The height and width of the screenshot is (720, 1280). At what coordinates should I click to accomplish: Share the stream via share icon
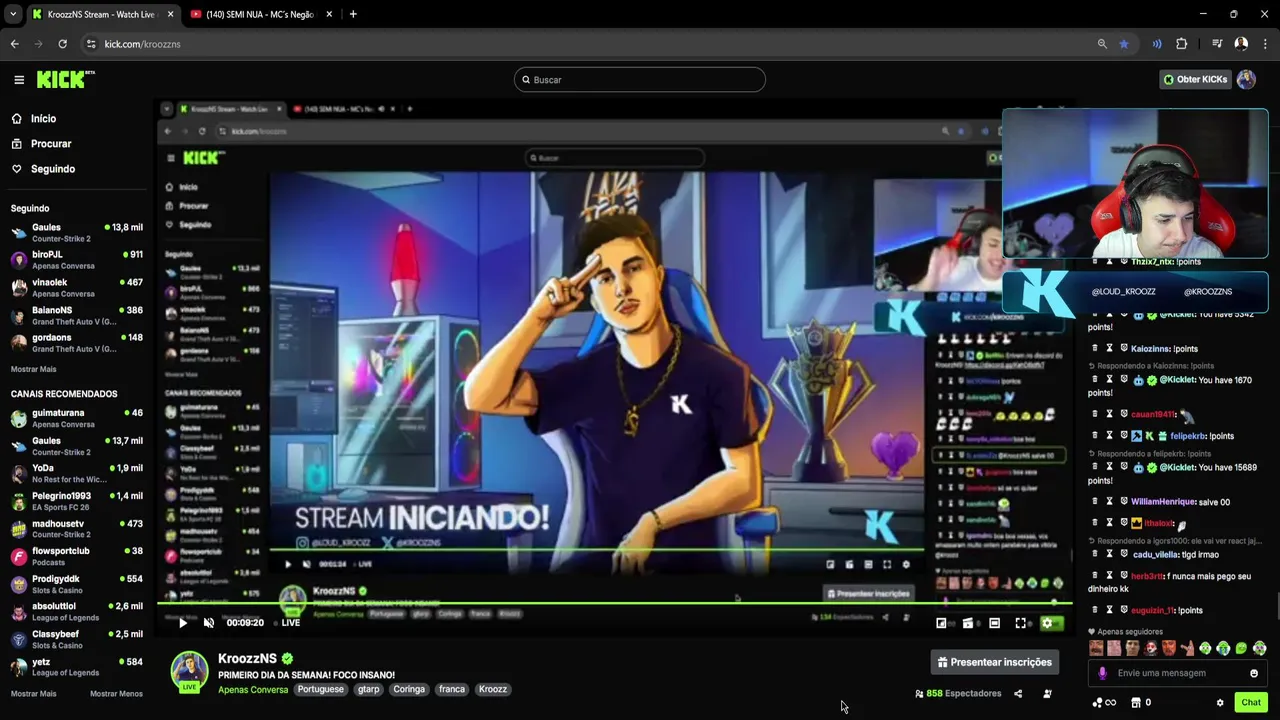(x=1018, y=693)
